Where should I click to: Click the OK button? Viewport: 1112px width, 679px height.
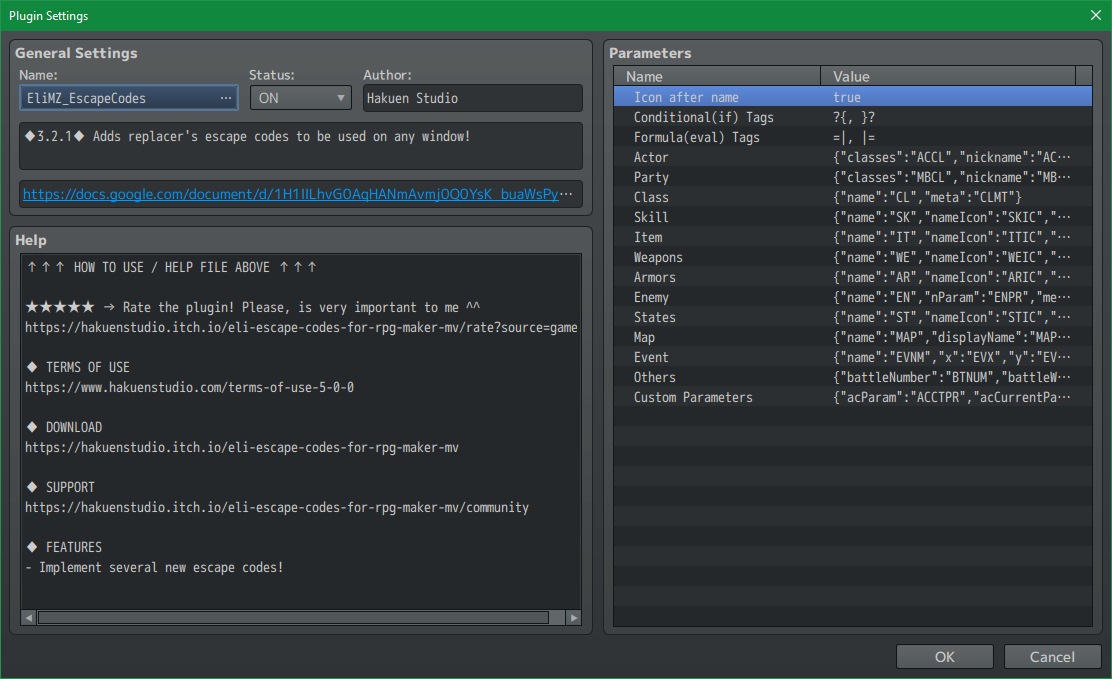tap(944, 657)
